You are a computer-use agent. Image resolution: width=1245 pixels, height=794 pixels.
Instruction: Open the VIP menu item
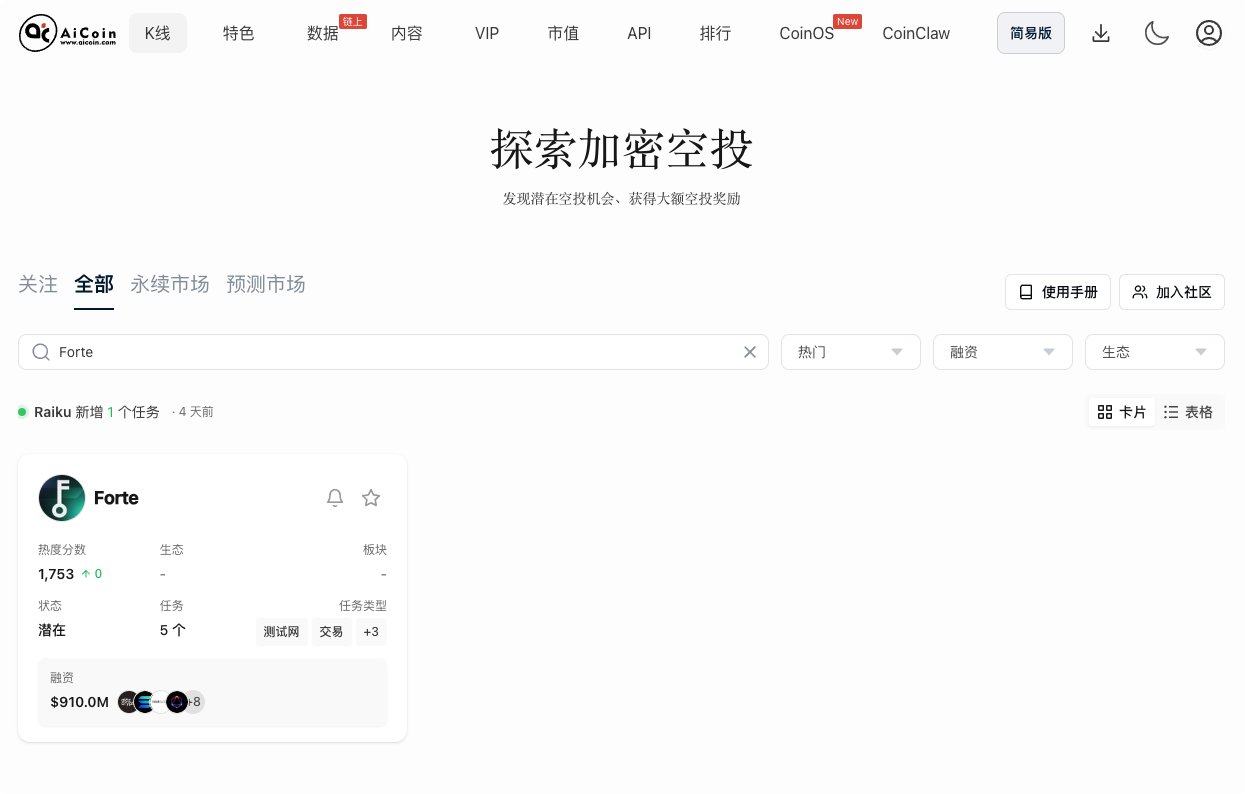[x=487, y=33]
